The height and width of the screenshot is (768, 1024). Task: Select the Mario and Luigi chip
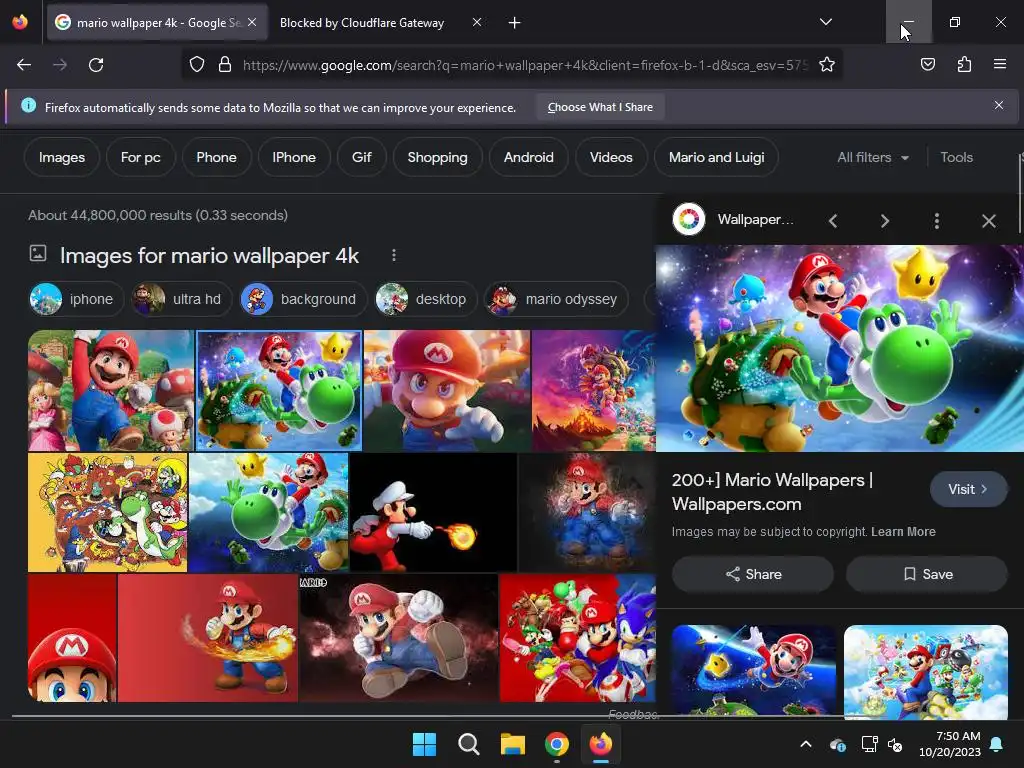[x=716, y=157]
